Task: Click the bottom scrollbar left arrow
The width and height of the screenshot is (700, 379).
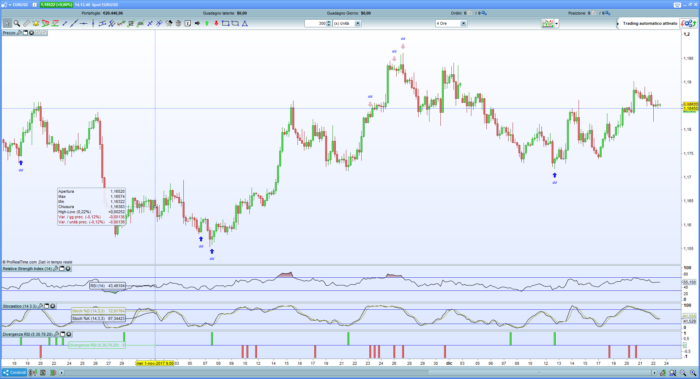Action: [x=62, y=372]
